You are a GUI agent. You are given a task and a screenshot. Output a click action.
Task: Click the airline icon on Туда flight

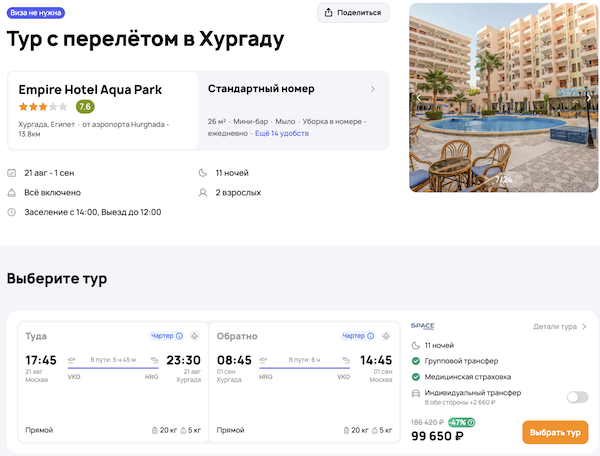point(194,336)
